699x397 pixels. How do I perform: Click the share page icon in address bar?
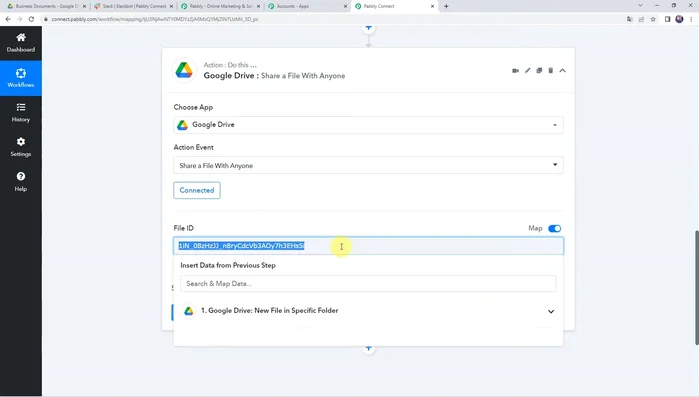pyautogui.click(x=641, y=19)
